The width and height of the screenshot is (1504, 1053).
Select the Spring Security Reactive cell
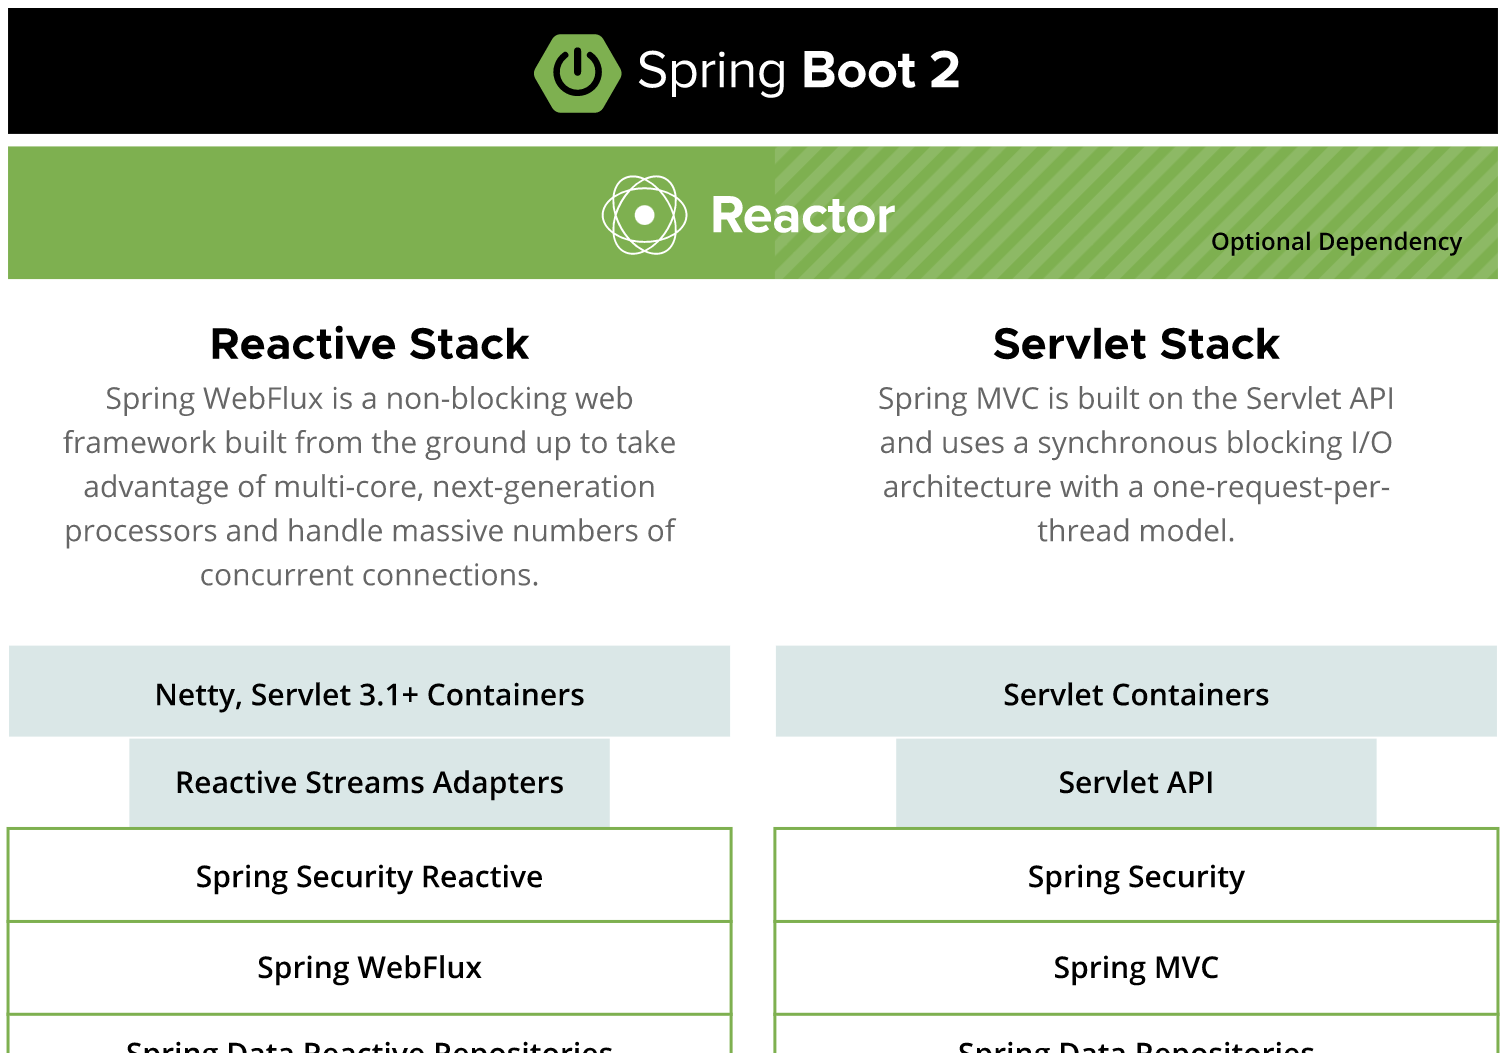pyautogui.click(x=369, y=876)
